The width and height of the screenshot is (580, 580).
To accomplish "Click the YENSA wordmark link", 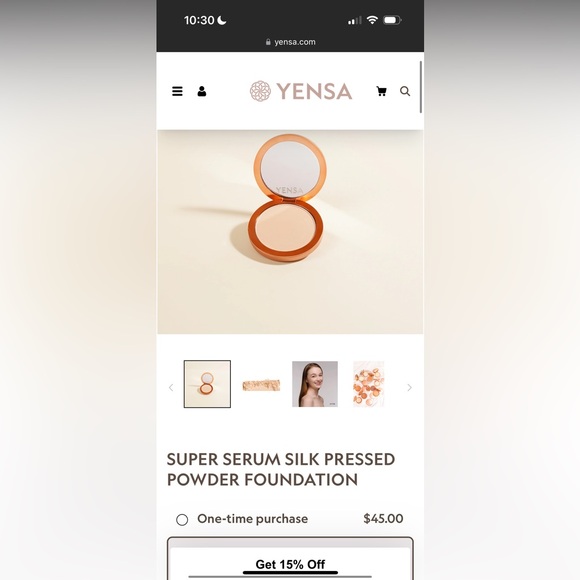I will [x=314, y=91].
